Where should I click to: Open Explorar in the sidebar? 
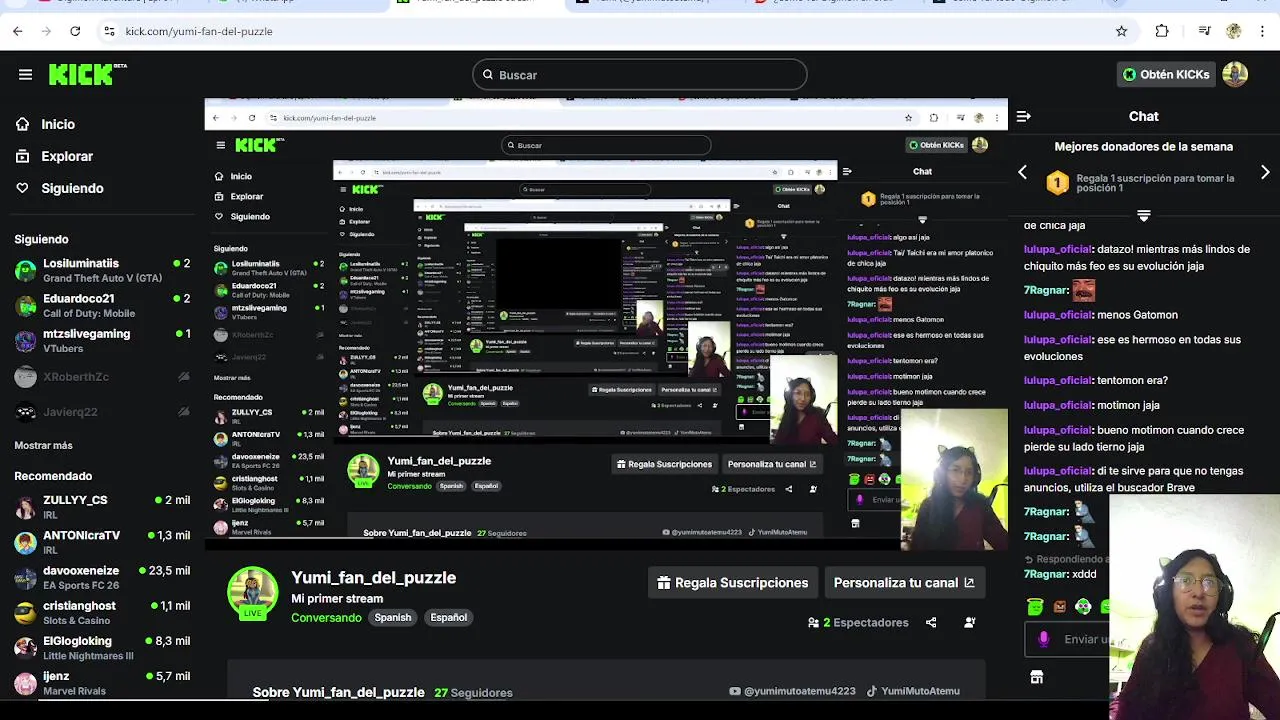coord(67,156)
